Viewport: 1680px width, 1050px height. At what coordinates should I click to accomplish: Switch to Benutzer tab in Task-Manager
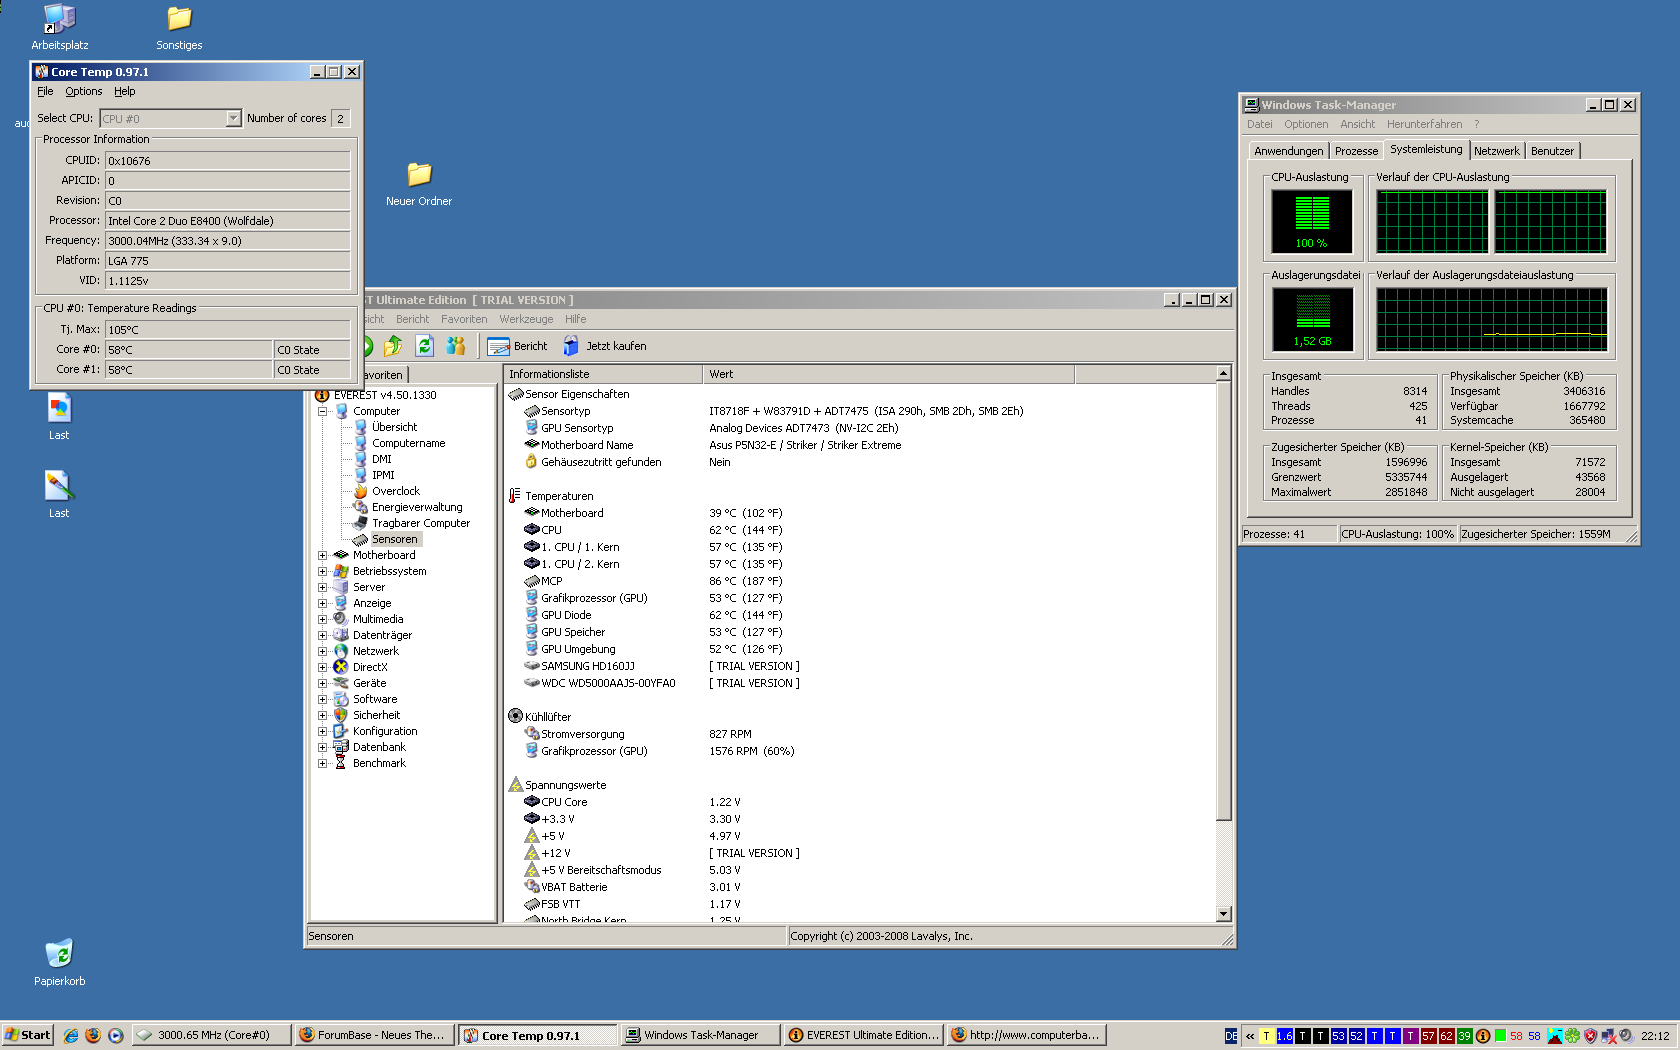(1552, 151)
